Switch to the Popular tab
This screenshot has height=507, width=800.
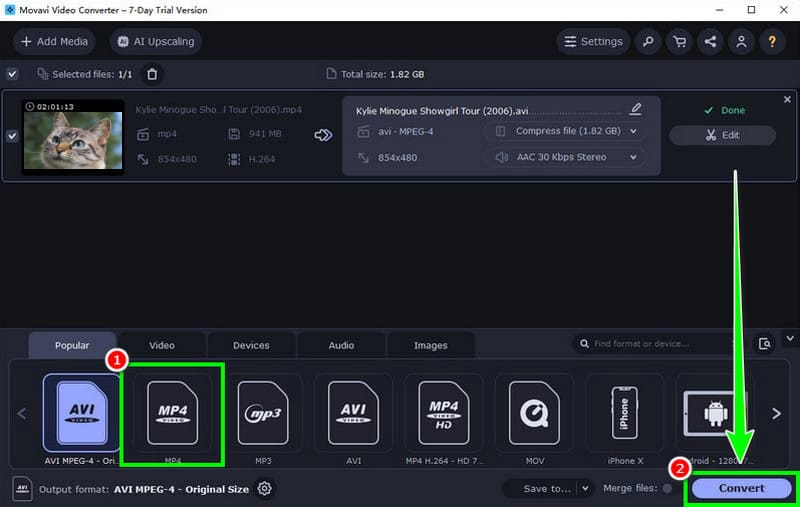click(72, 345)
